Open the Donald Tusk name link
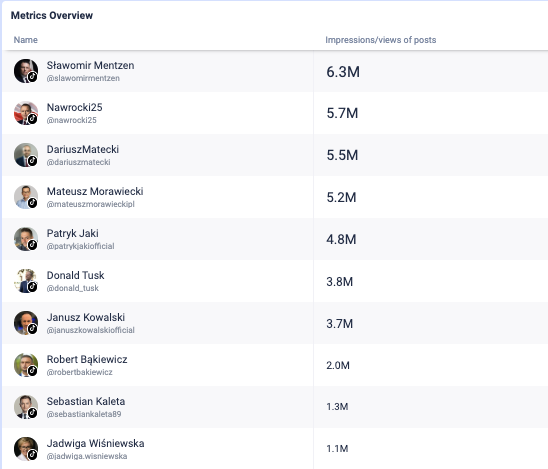 (x=75, y=275)
